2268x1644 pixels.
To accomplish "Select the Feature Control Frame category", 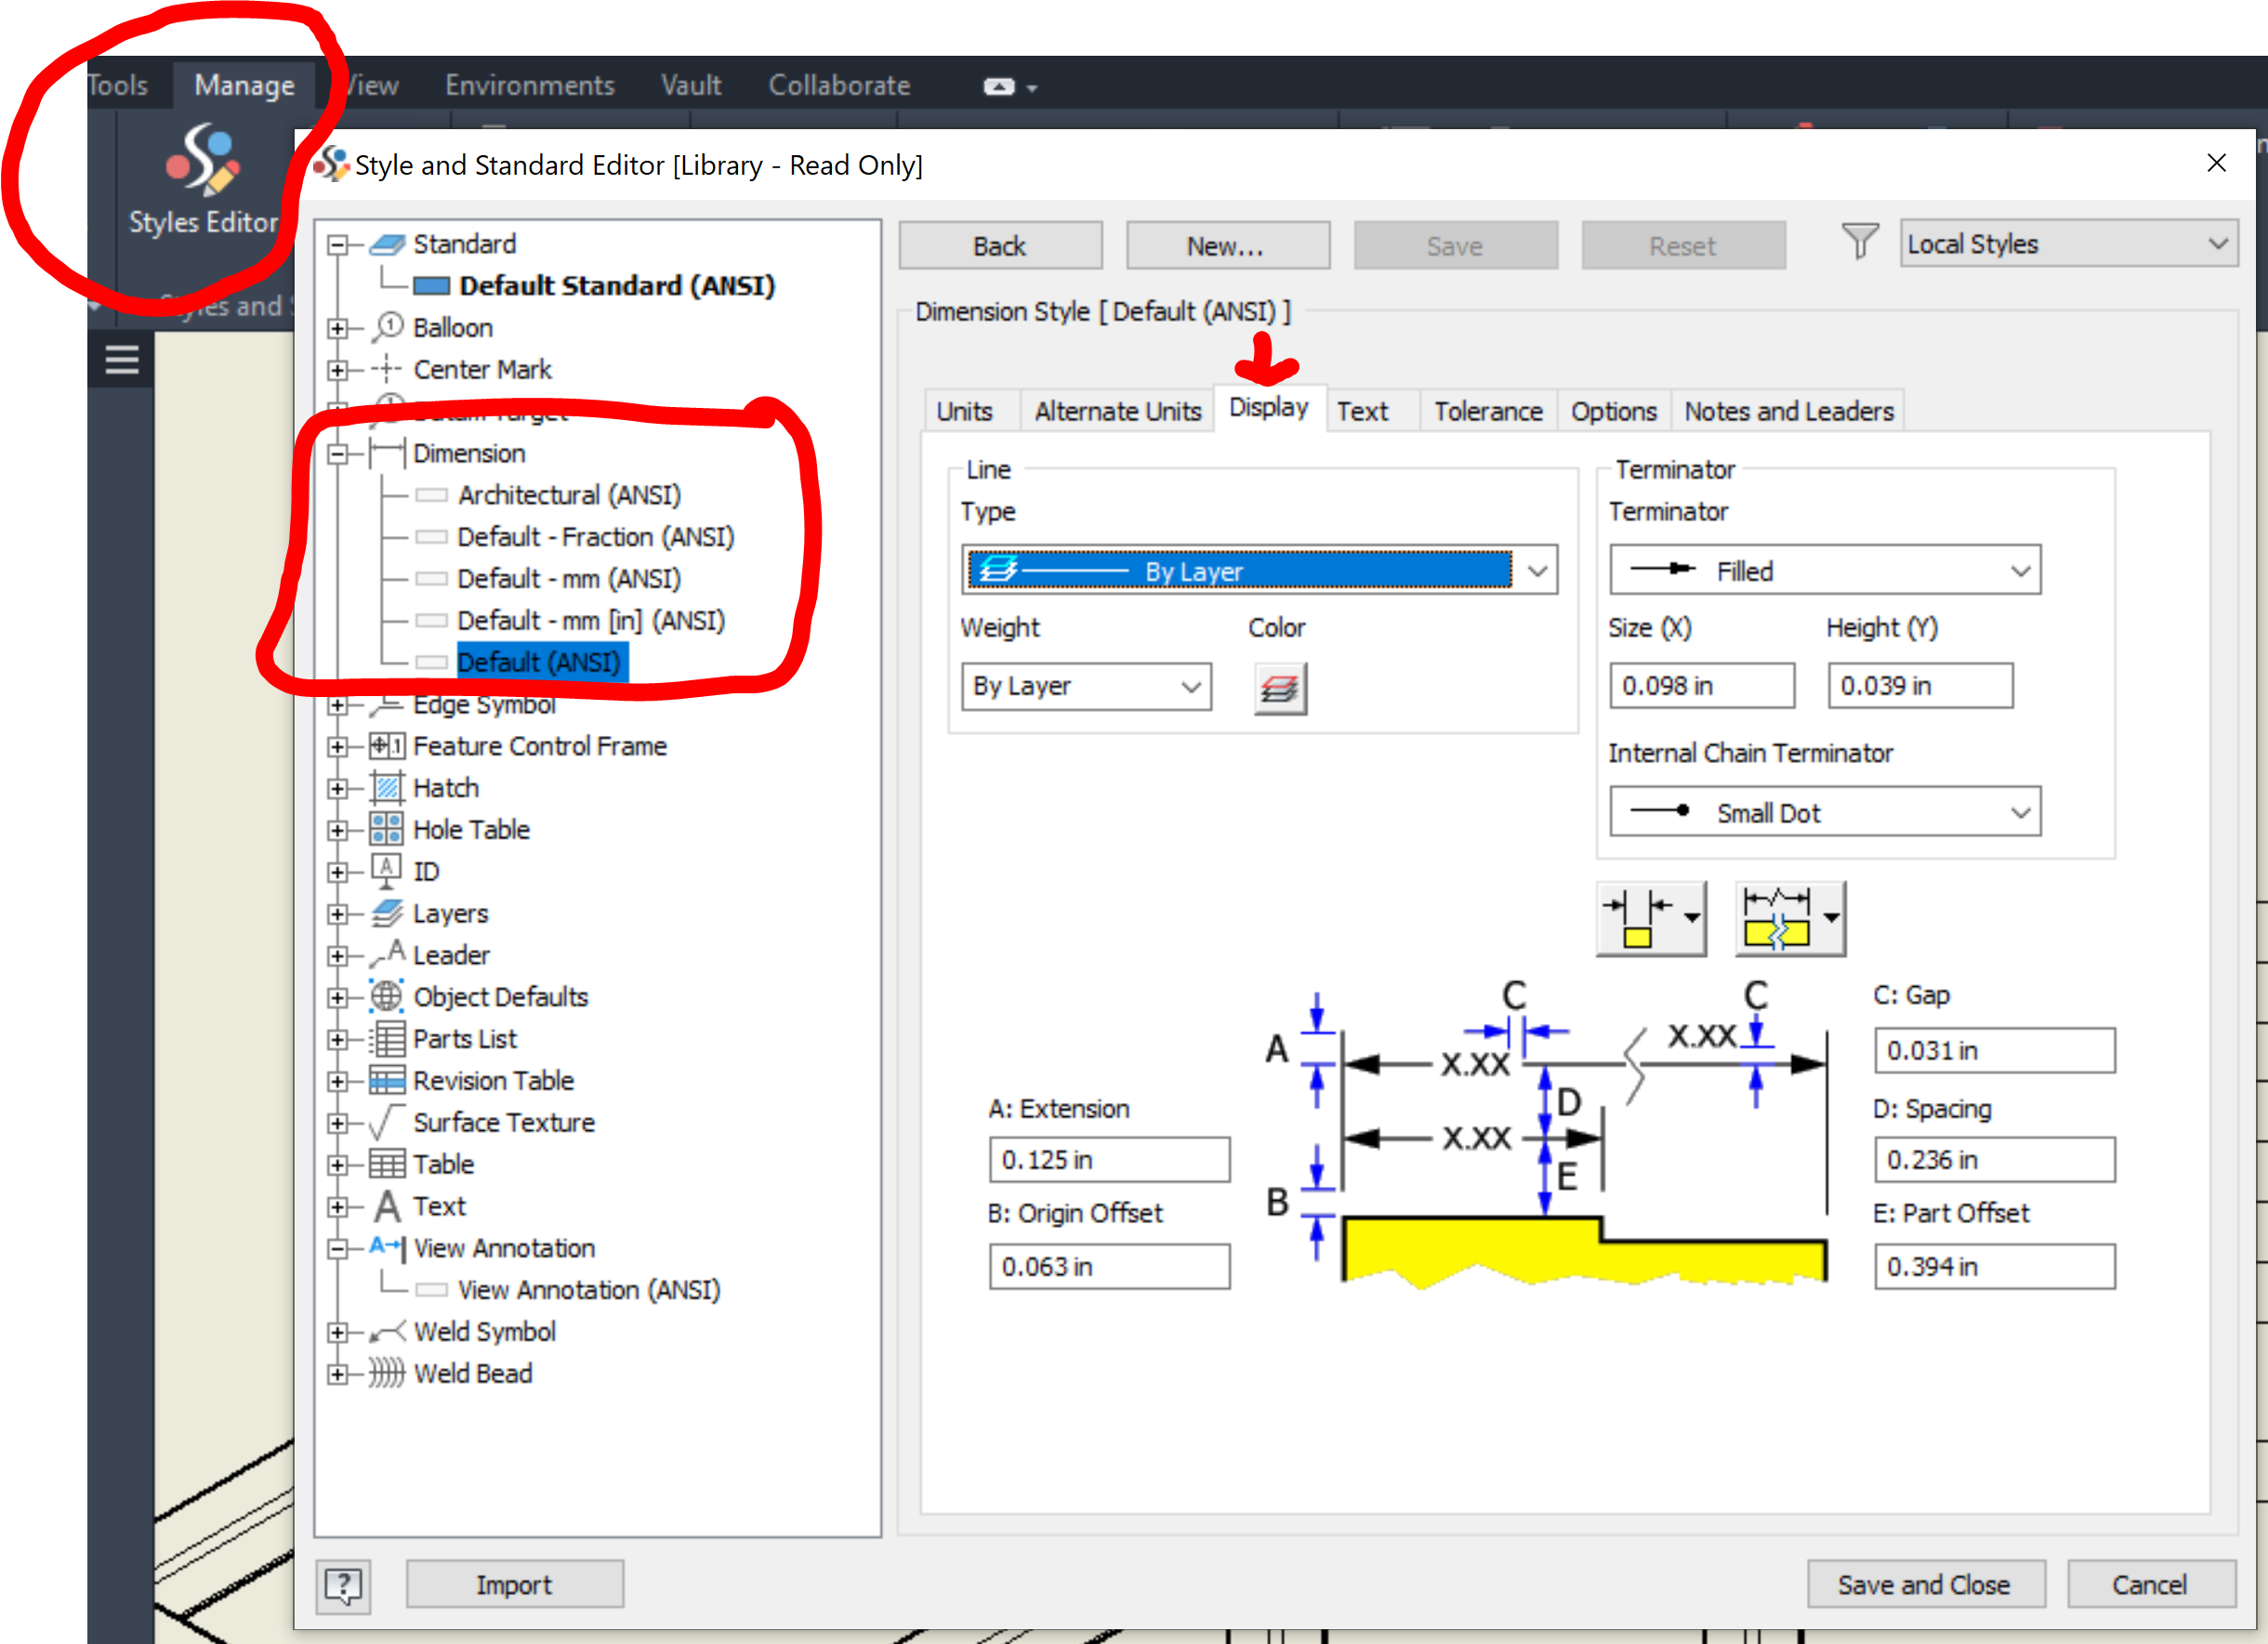I will (x=540, y=746).
